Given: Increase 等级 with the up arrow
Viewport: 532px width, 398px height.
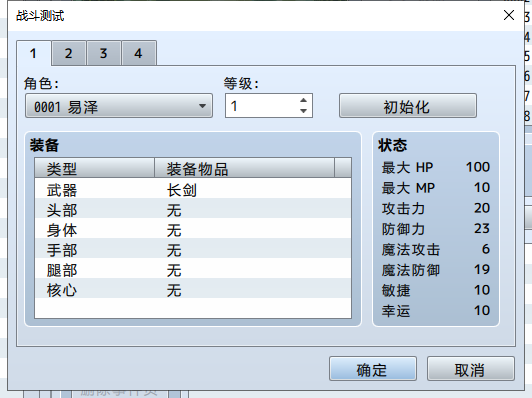Looking at the screenshot, I should [x=304, y=100].
